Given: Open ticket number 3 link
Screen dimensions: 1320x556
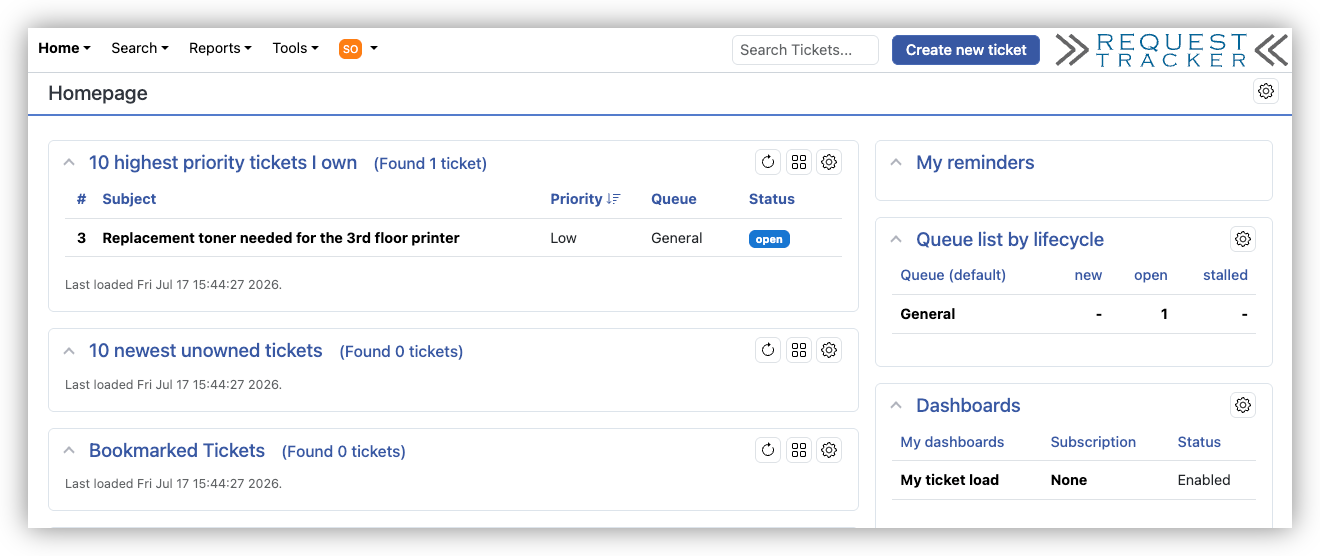Looking at the screenshot, I should tap(82, 238).
